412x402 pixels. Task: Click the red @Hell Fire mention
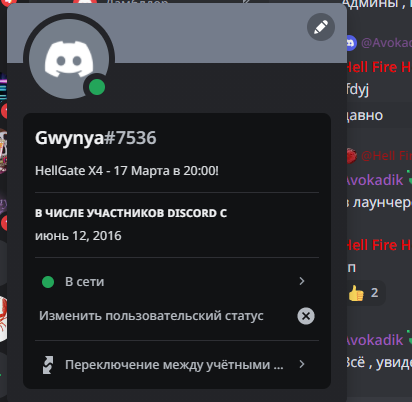[x=386, y=156]
